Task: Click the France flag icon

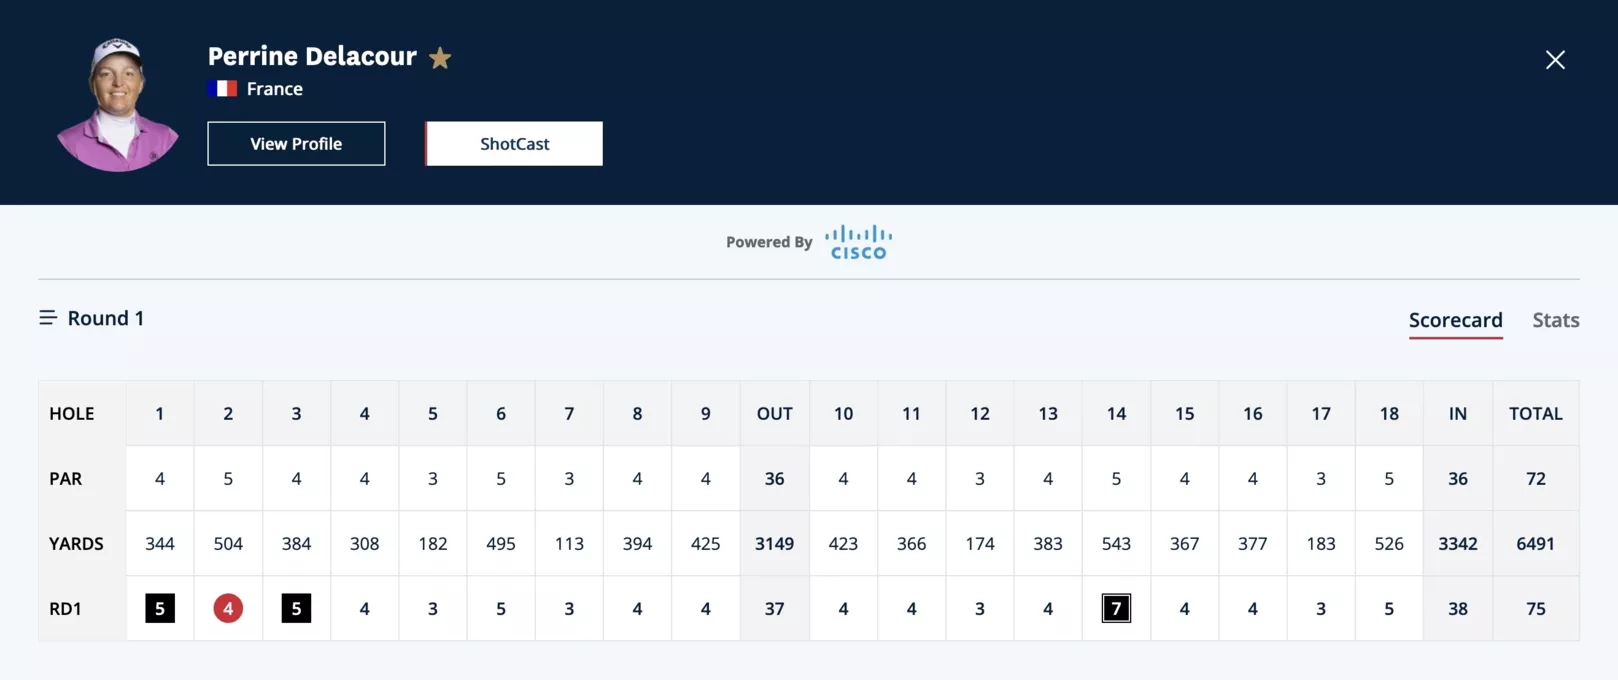Action: [x=222, y=89]
